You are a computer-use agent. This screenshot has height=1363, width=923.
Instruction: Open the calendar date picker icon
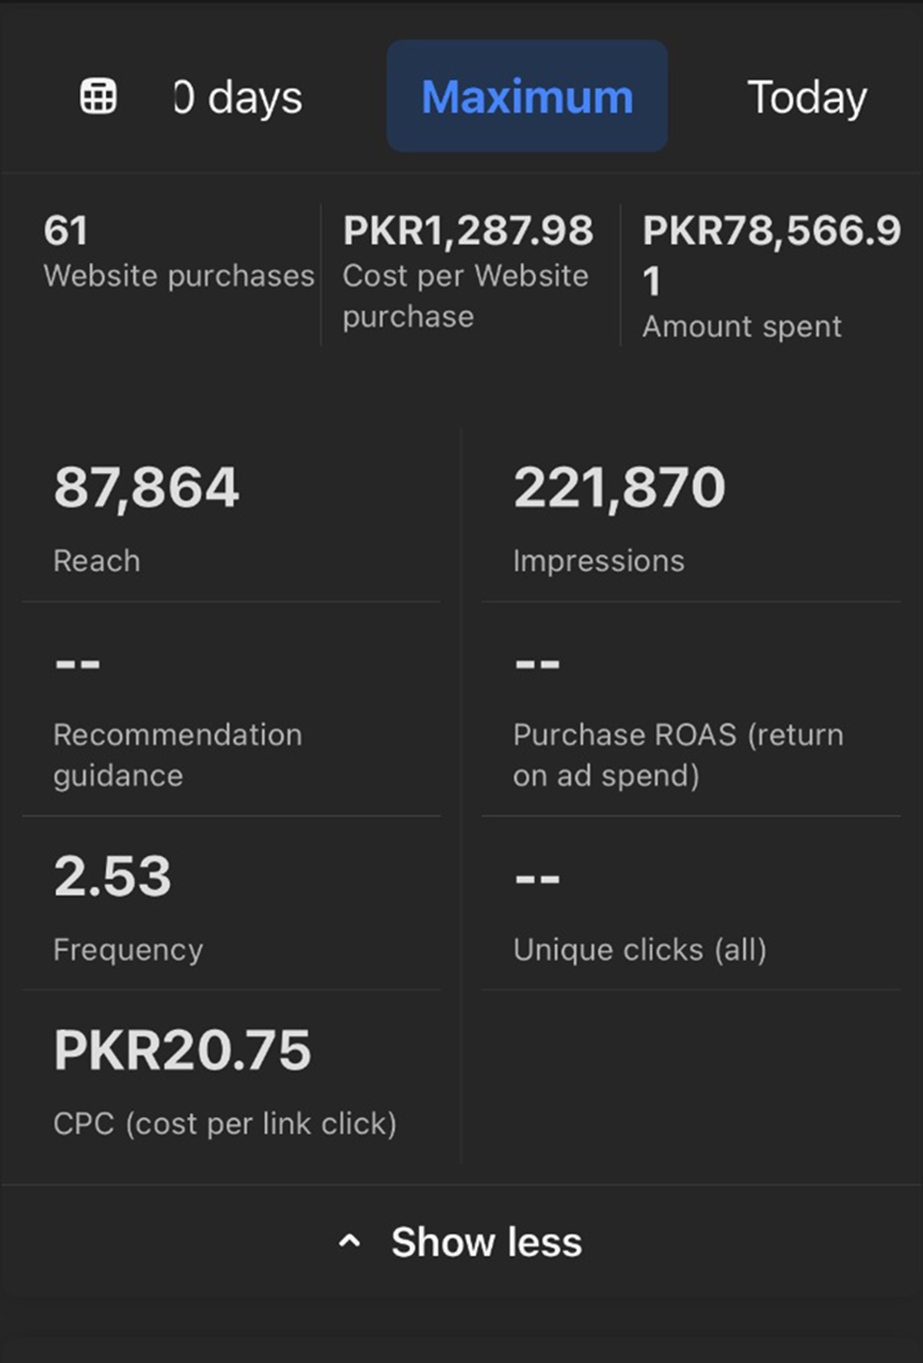click(x=98, y=97)
